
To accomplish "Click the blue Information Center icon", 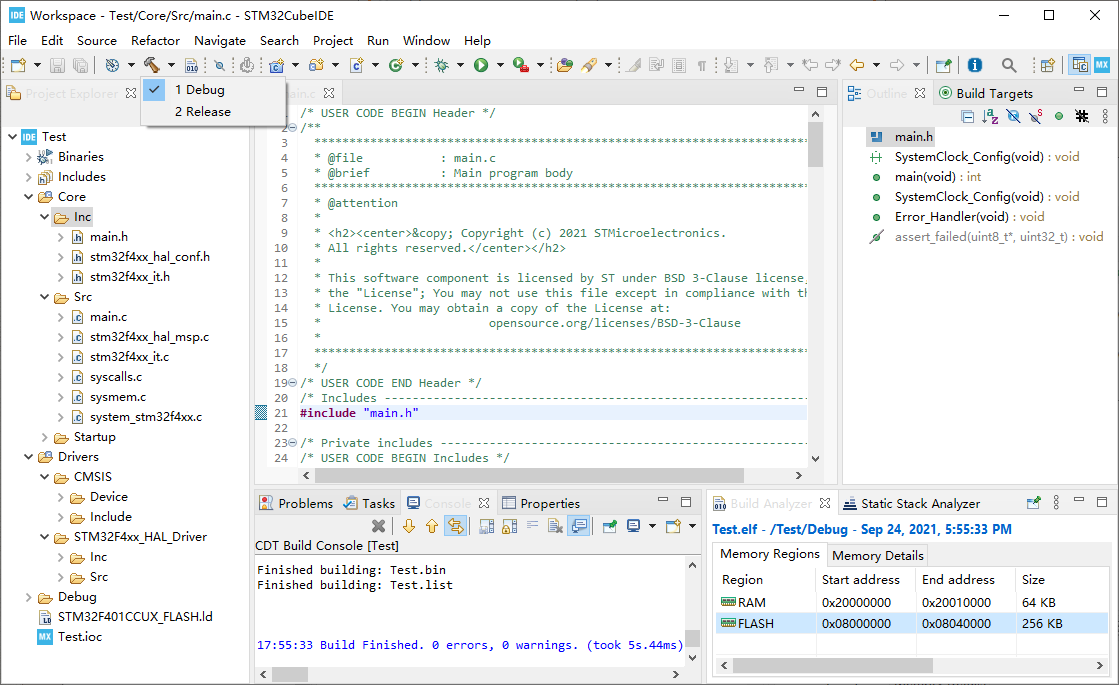I will (x=975, y=65).
